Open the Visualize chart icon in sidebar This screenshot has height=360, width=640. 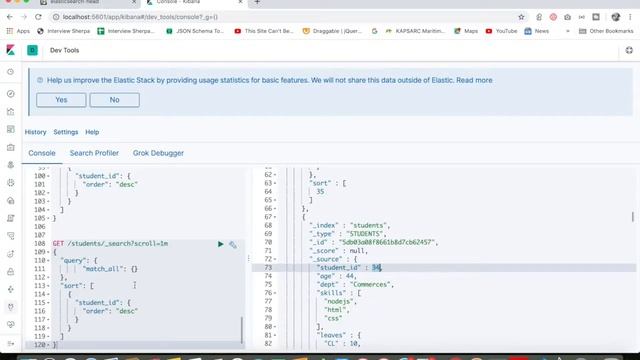click(11, 111)
